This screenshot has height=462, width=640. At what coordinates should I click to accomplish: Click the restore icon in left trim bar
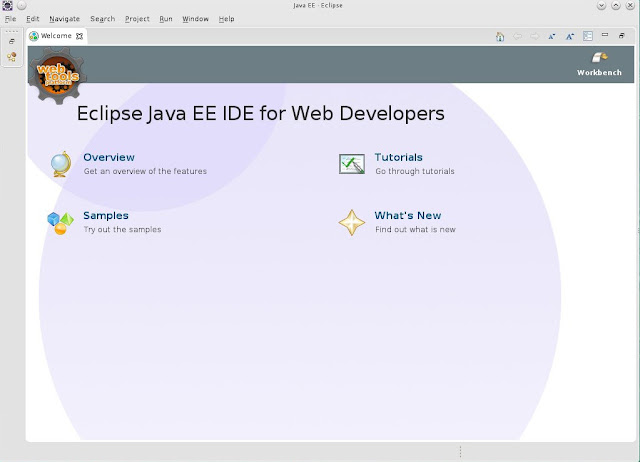(12, 41)
